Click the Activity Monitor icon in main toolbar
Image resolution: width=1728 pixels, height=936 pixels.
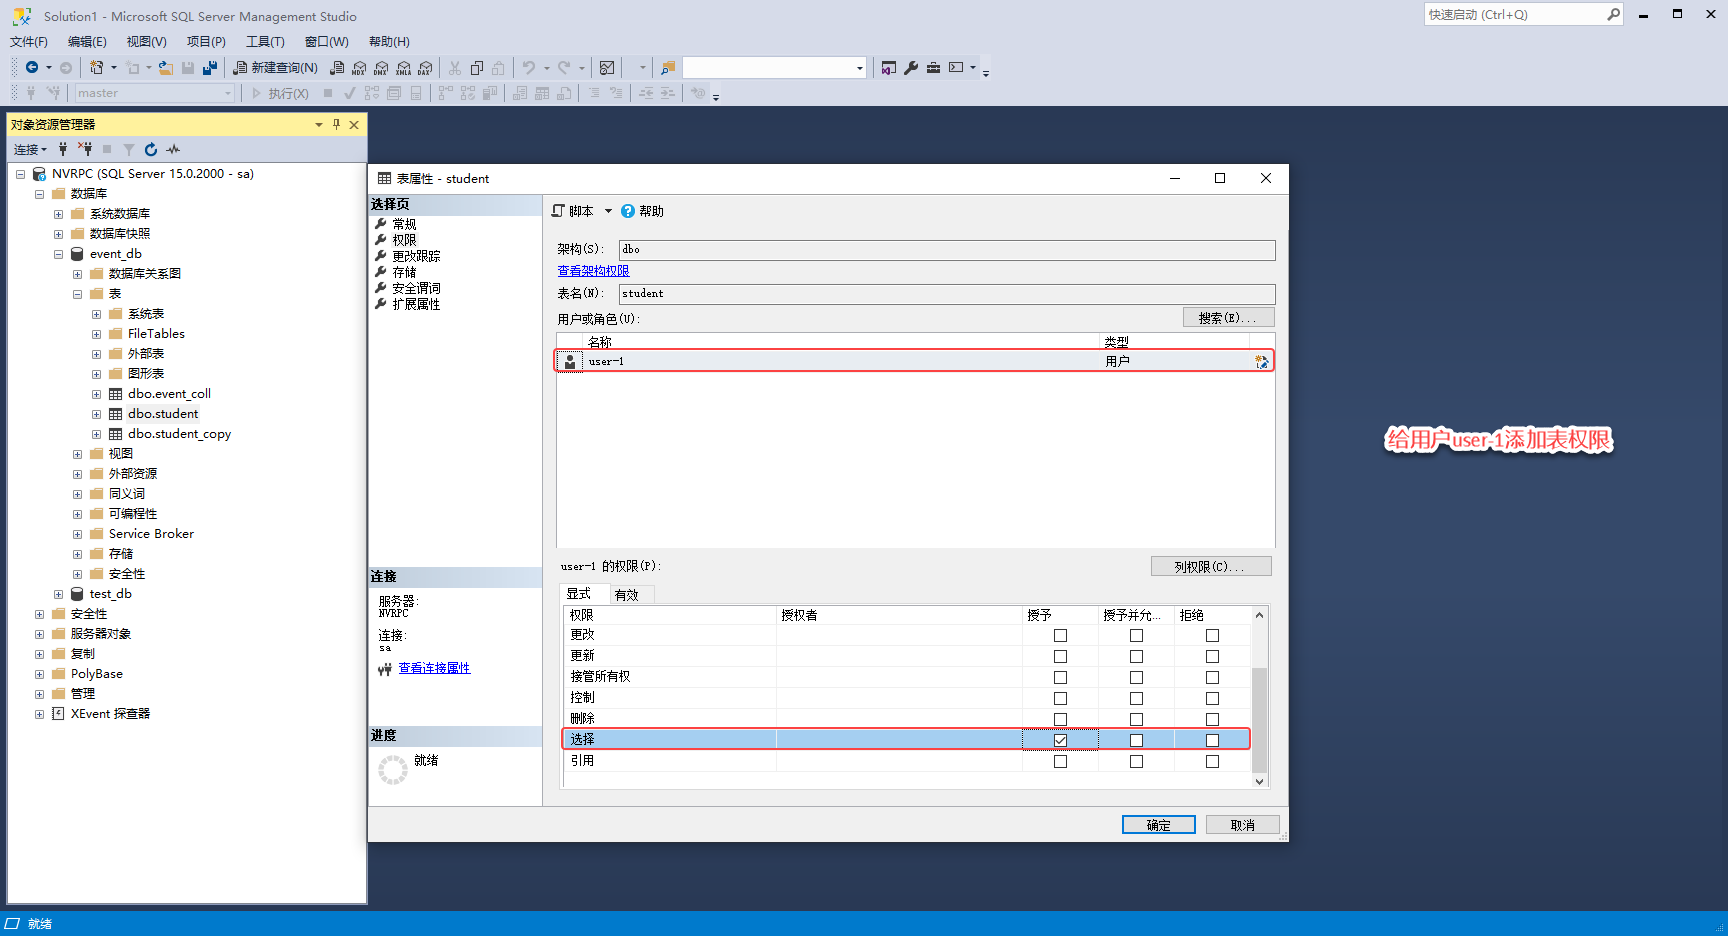point(607,68)
